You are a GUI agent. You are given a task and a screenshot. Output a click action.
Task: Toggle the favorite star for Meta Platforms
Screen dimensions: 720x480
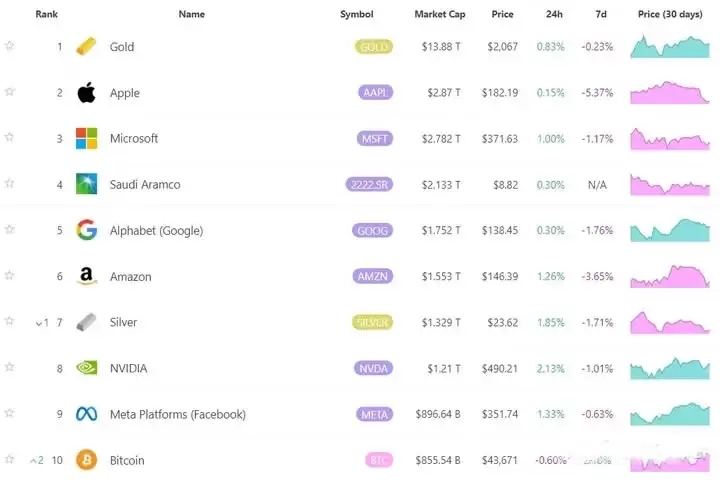[x=10, y=412]
